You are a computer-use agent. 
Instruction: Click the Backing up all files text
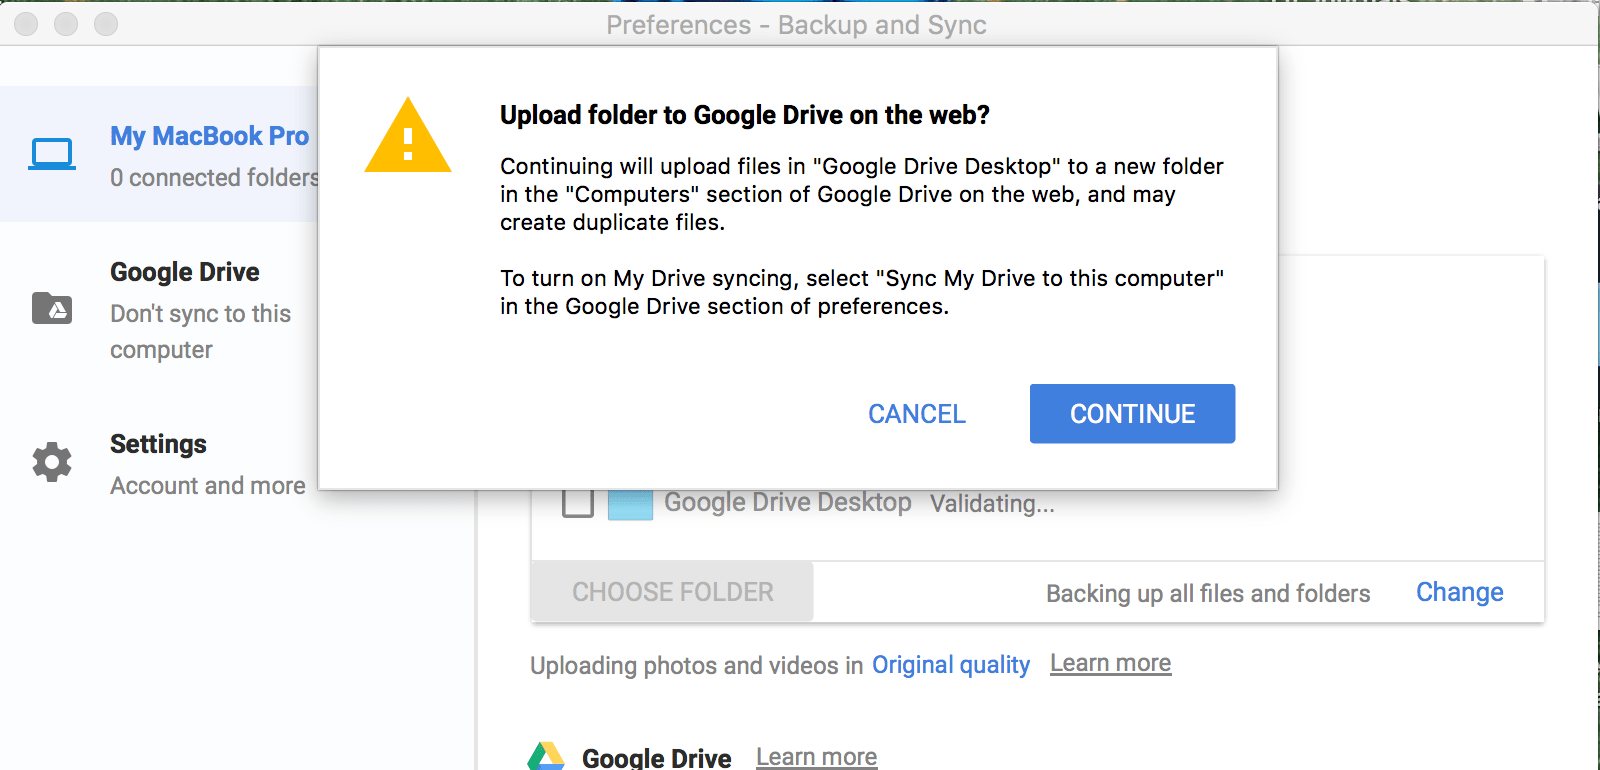click(x=1208, y=593)
